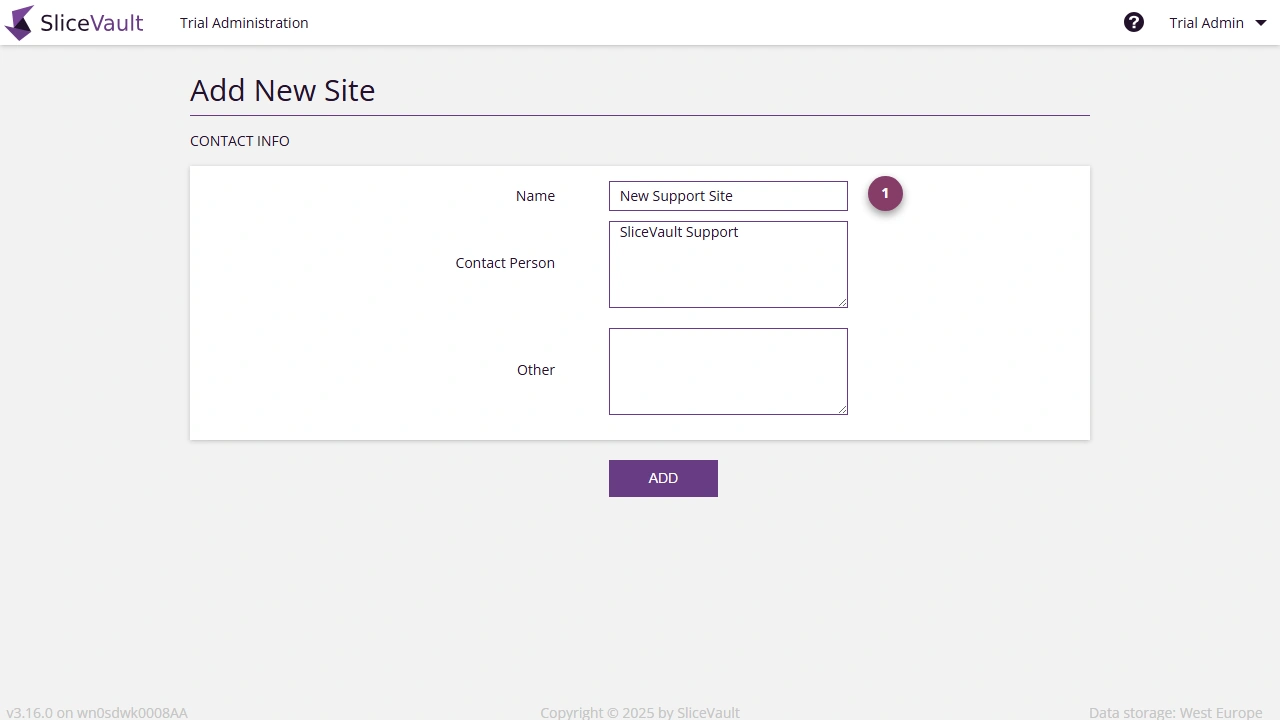Select the purple arrow logo mark
Image resolution: width=1280 pixels, height=720 pixels.
(x=18, y=22)
